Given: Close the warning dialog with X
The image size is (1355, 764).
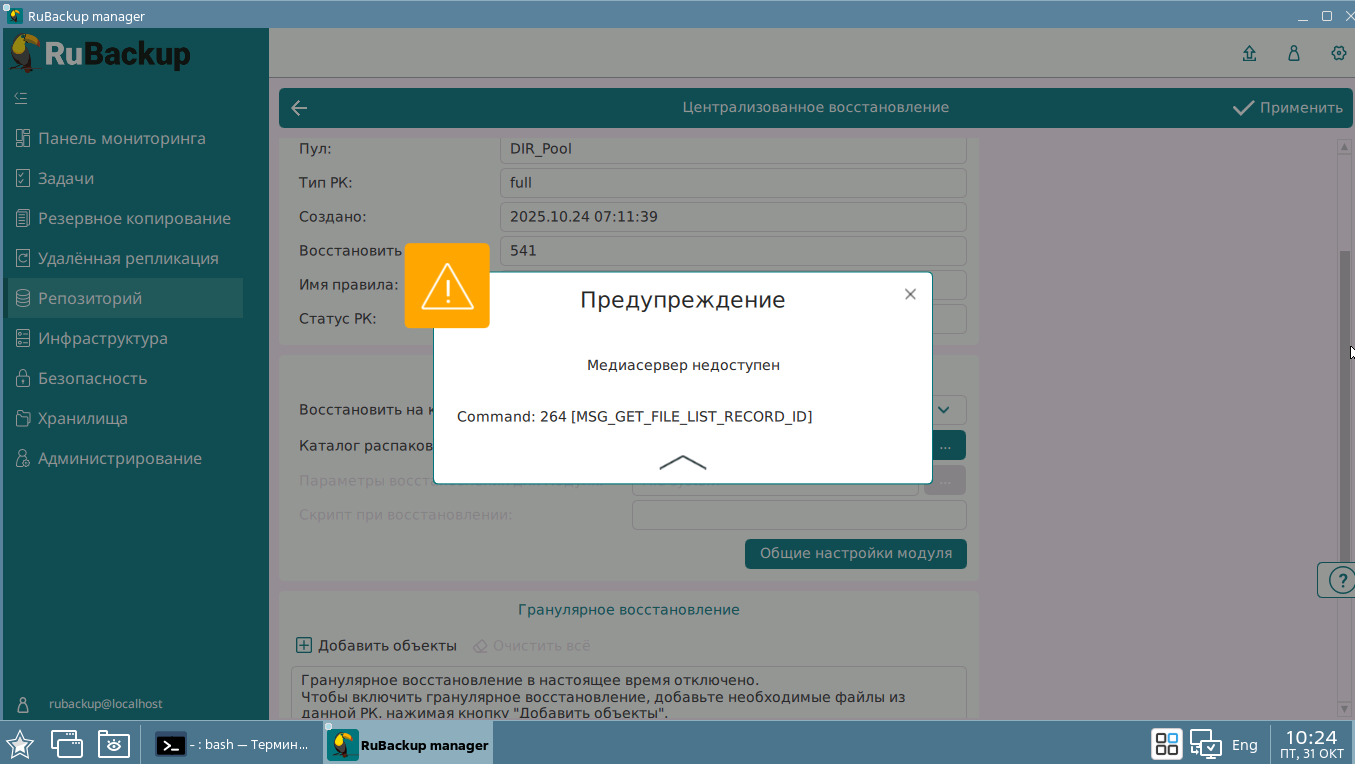Looking at the screenshot, I should coord(909,294).
